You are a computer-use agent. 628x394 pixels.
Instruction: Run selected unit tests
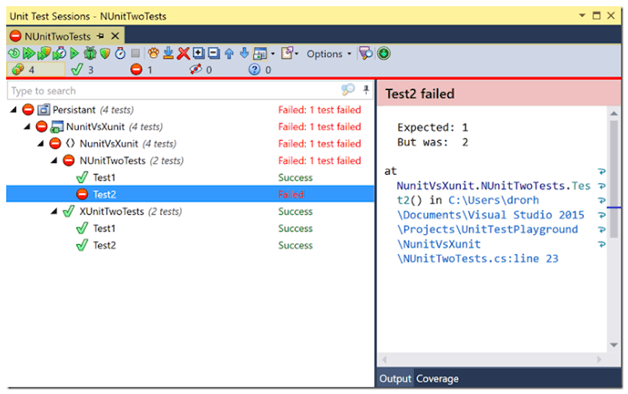click(x=74, y=53)
